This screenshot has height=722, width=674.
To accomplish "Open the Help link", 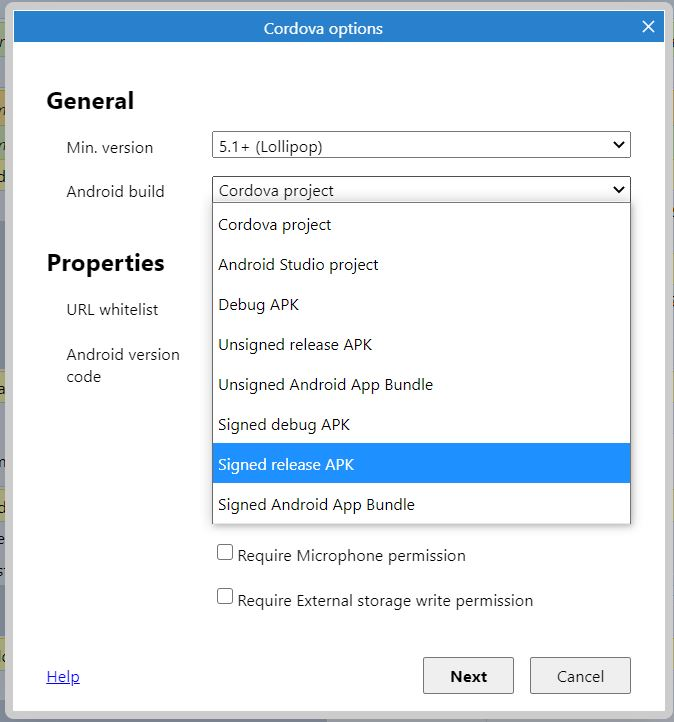I will [63, 676].
